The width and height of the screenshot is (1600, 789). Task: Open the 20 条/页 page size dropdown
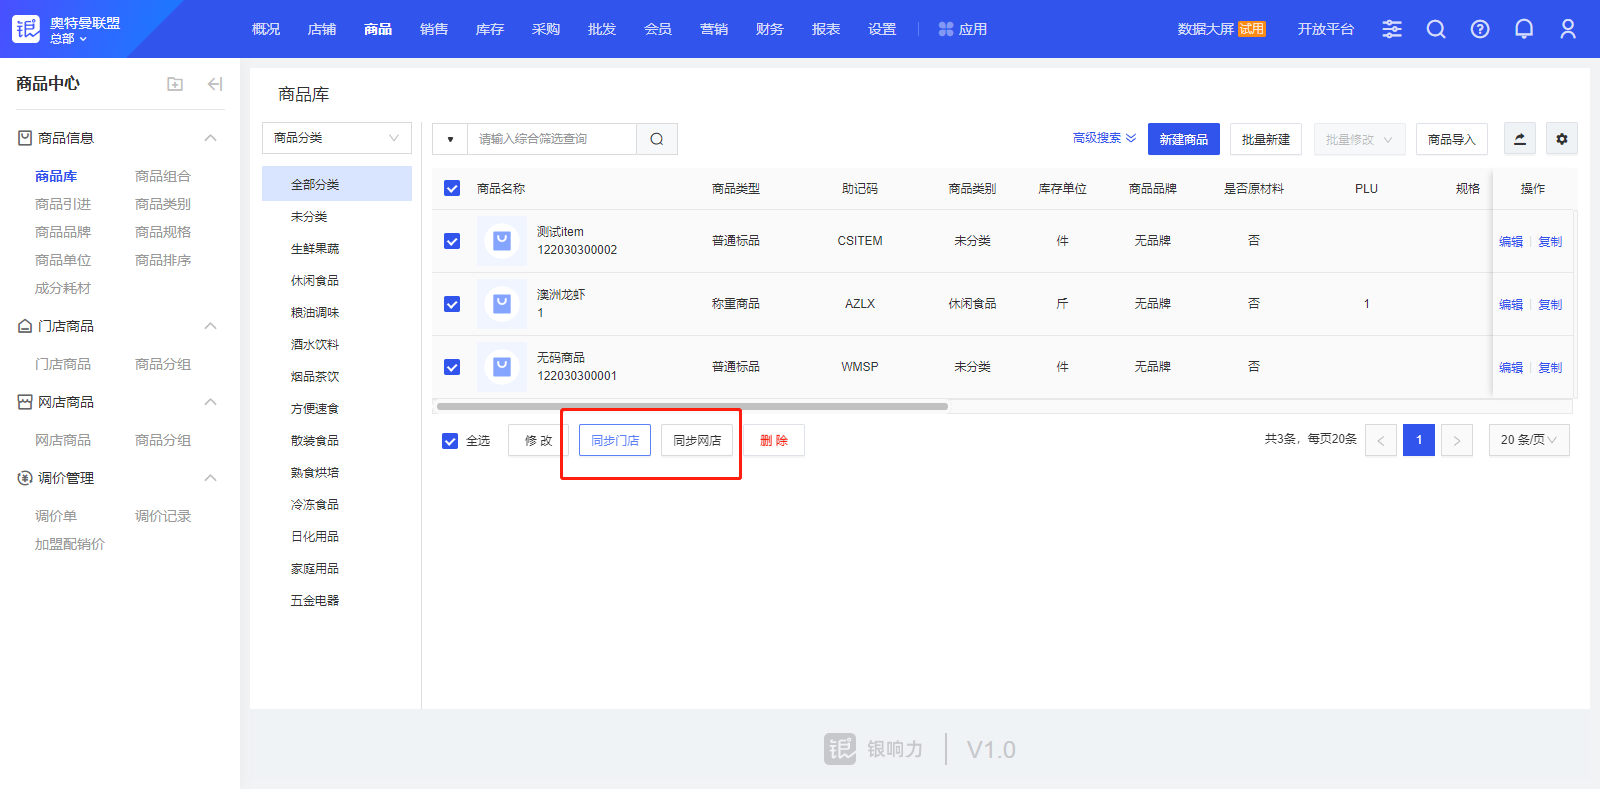(1528, 440)
